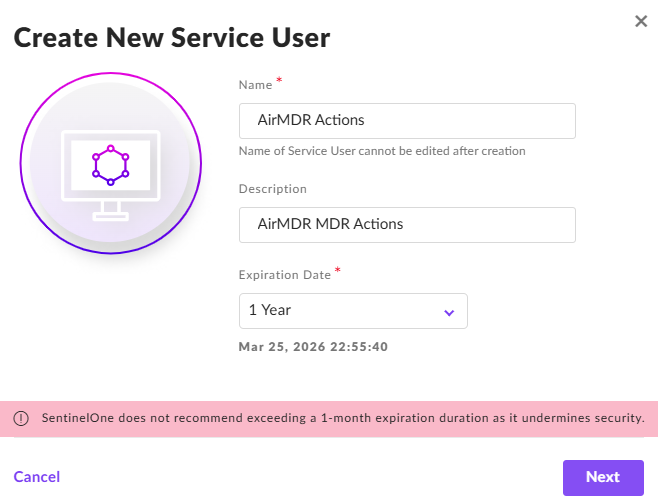The height and width of the screenshot is (502, 658).
Task: Click the Name input field
Action: (x=407, y=121)
